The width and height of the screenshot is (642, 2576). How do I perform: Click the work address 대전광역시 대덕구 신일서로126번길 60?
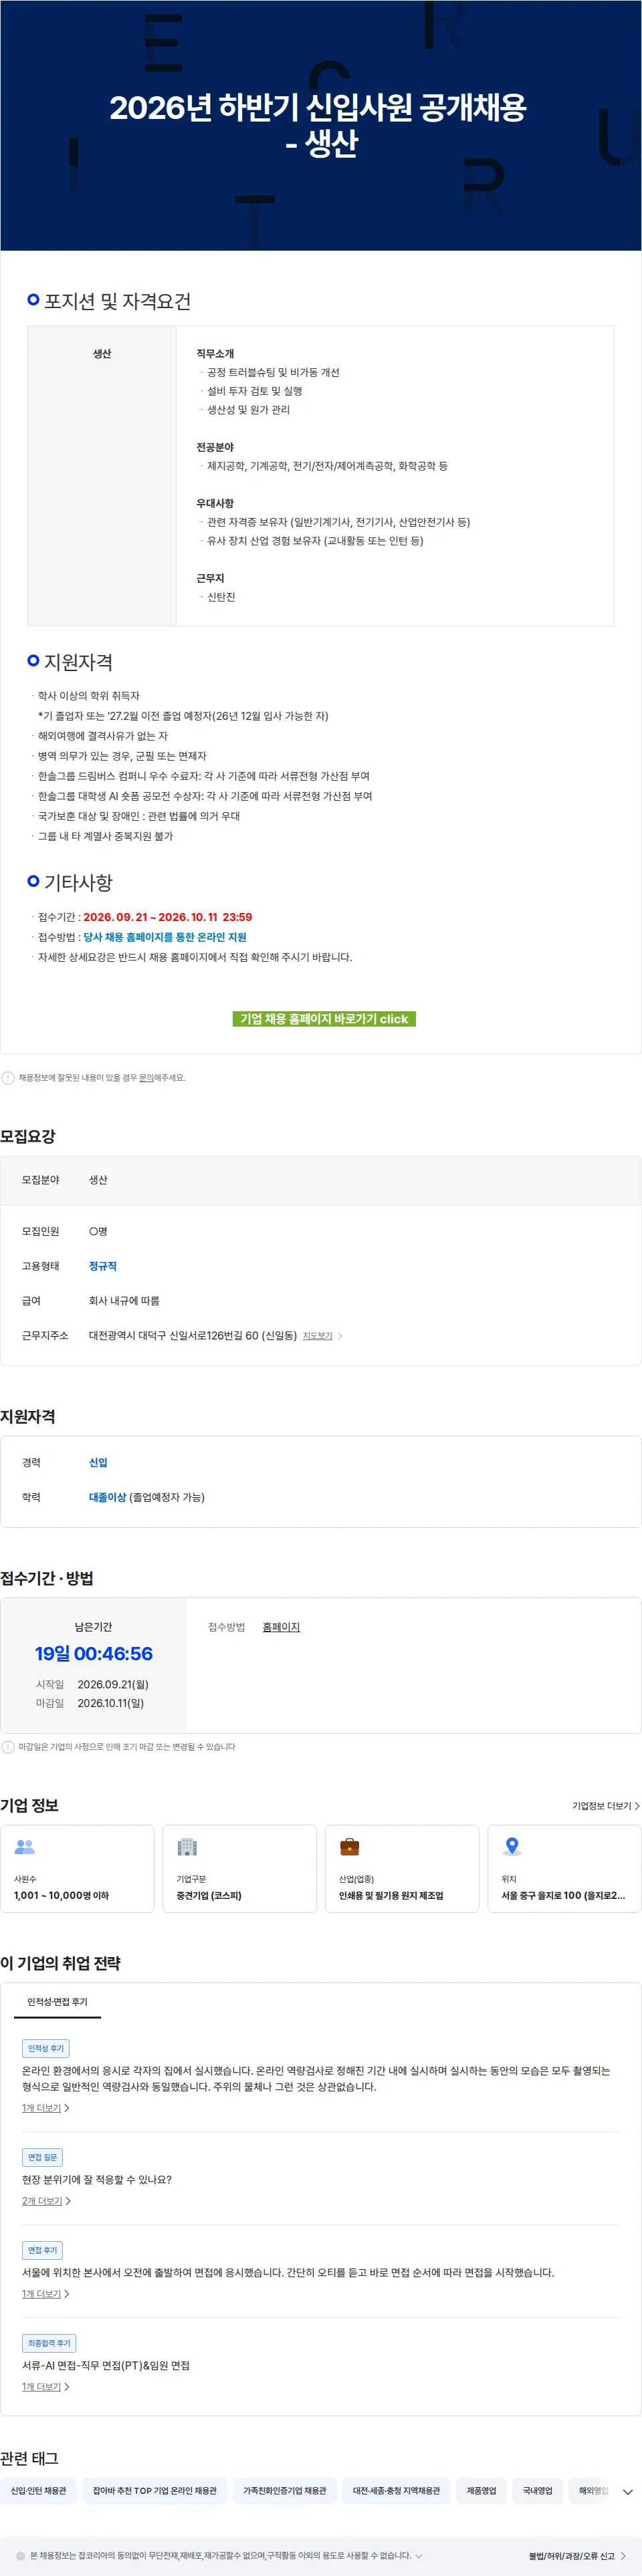193,1335
